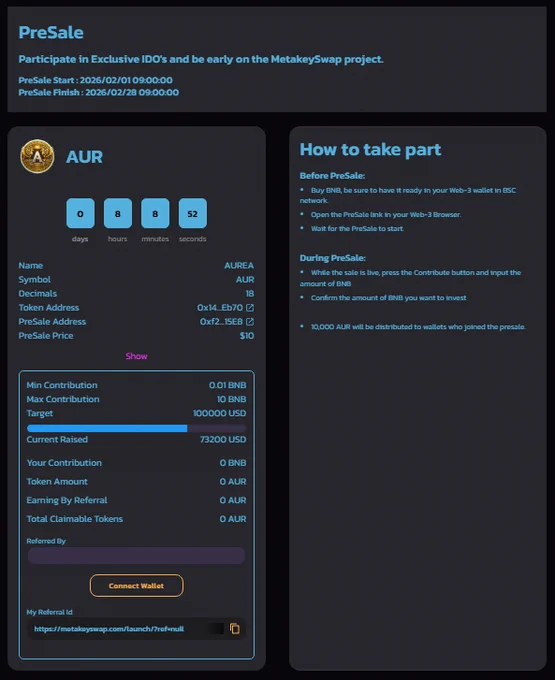555x680 pixels.
Task: Click Your Contribution value 0 BNB
Action: click(x=233, y=463)
